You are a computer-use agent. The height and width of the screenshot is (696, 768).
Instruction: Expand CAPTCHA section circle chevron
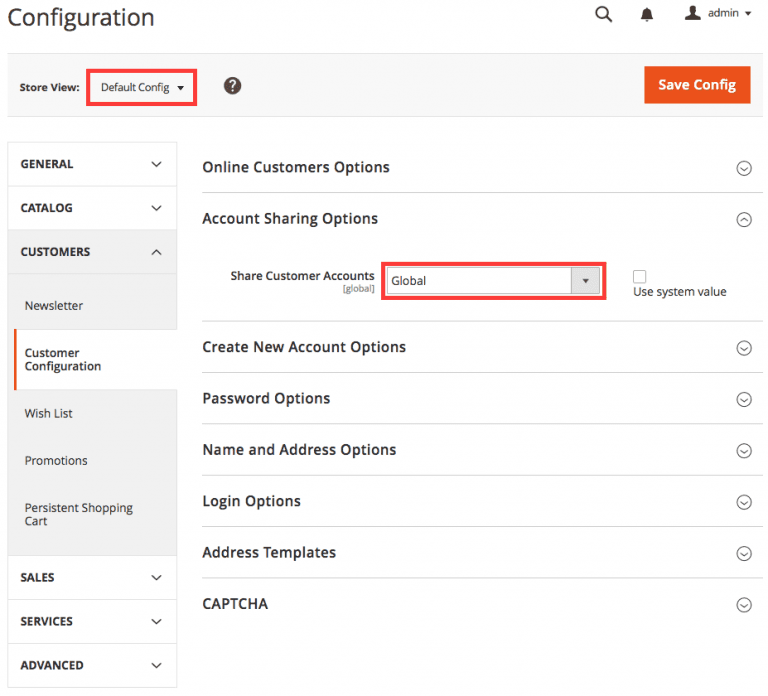[744, 605]
